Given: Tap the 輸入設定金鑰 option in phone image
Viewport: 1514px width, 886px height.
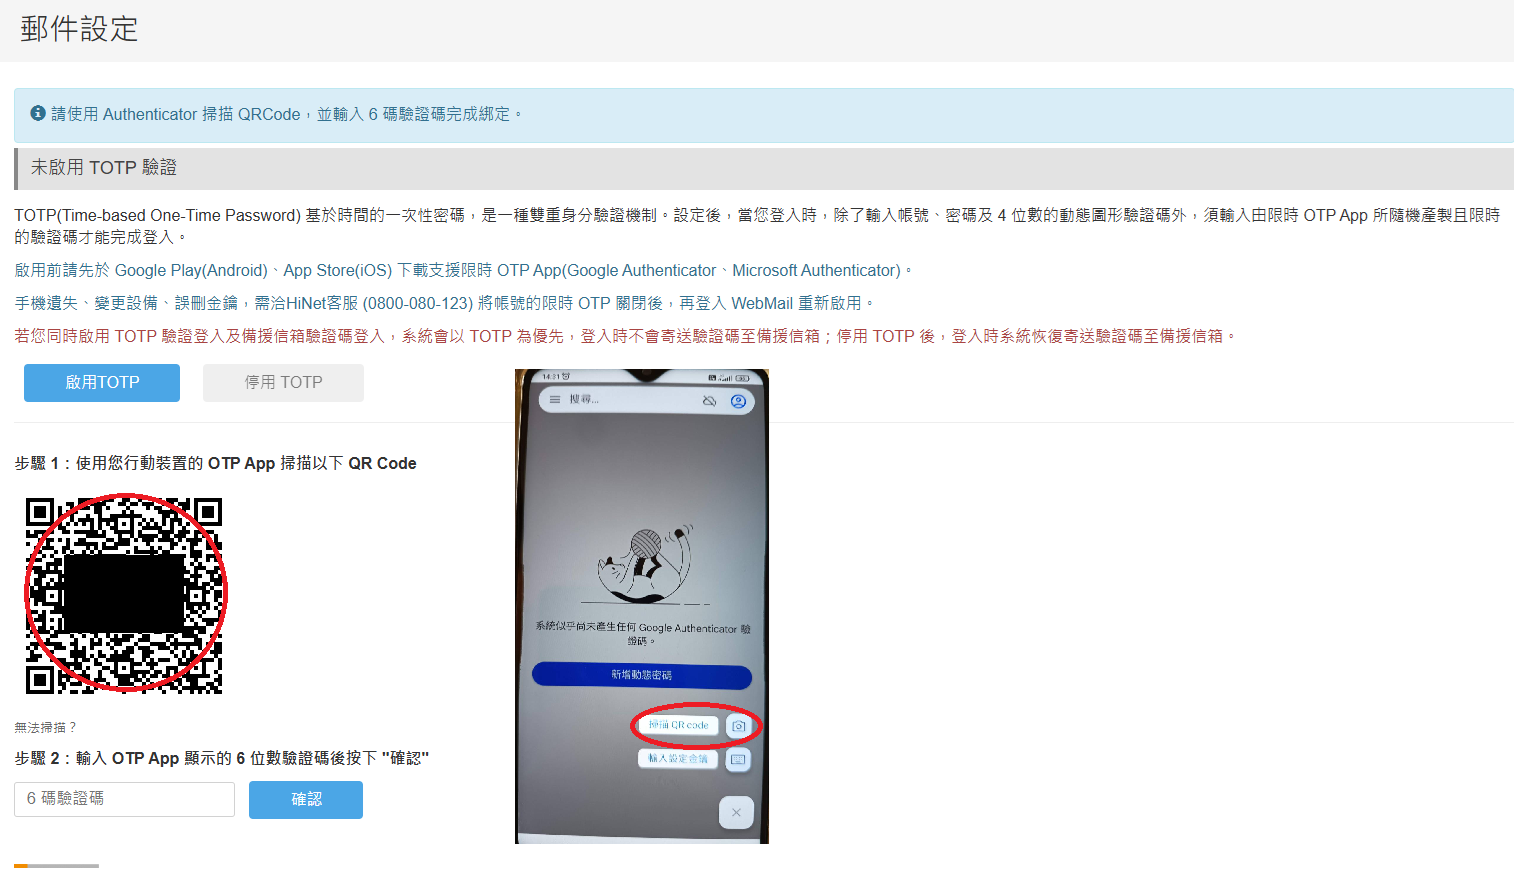Looking at the screenshot, I should pos(678,759).
